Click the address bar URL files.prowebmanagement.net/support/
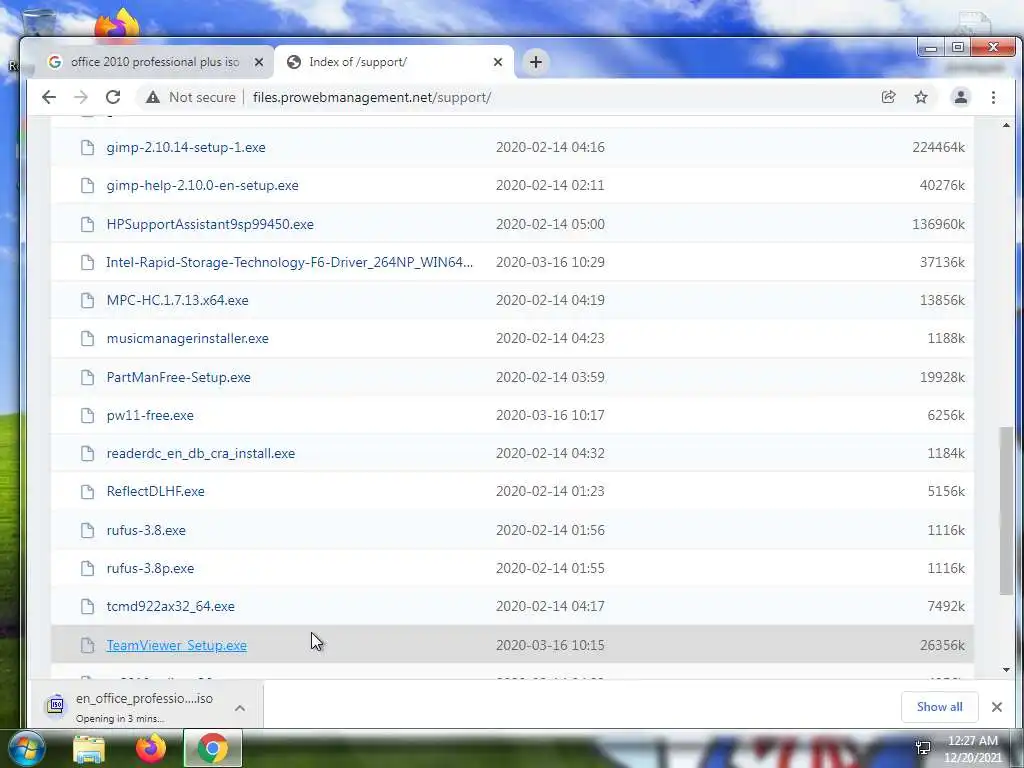Image resolution: width=1024 pixels, height=768 pixels. (x=372, y=97)
